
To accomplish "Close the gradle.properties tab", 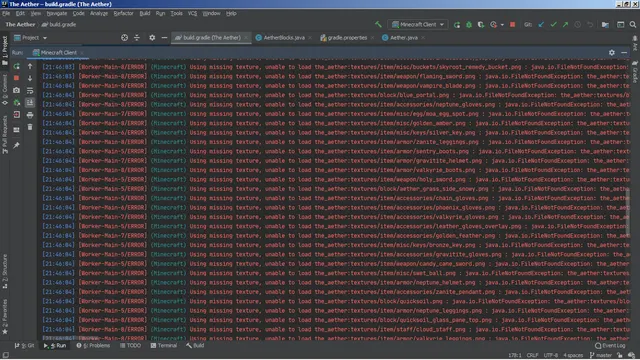I will pos(372,38).
